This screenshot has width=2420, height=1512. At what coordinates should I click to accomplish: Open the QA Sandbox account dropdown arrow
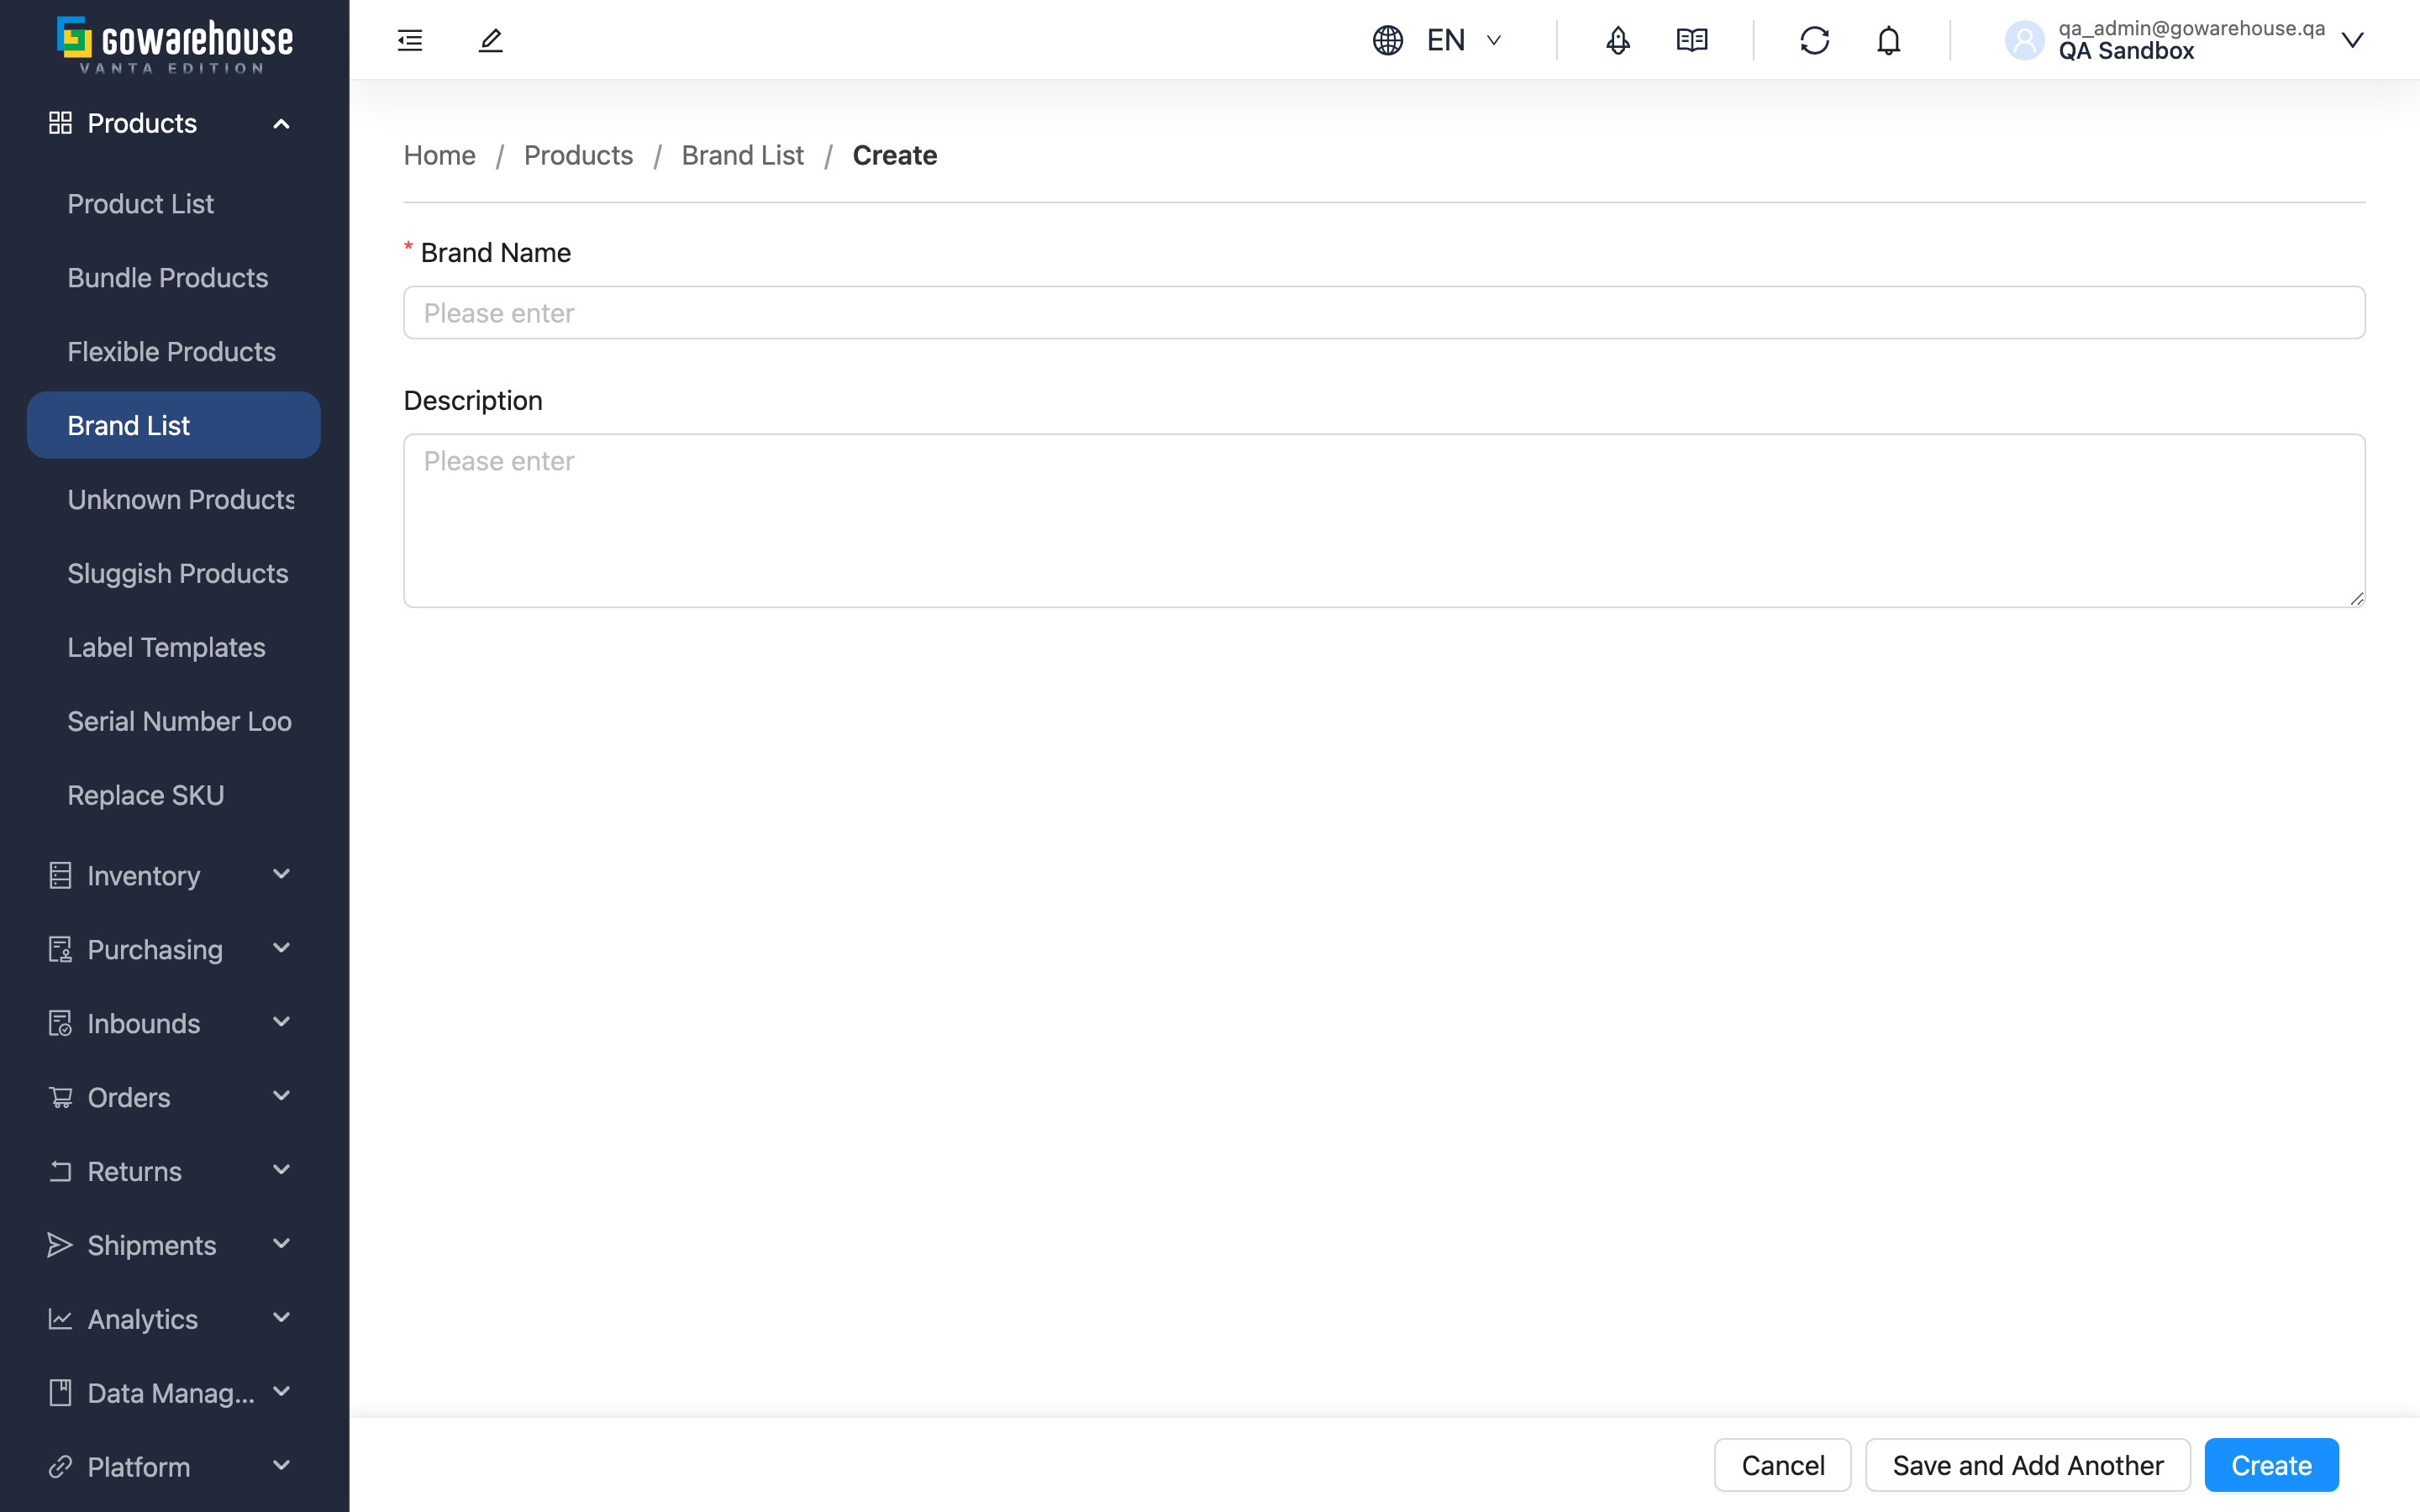tap(2353, 40)
